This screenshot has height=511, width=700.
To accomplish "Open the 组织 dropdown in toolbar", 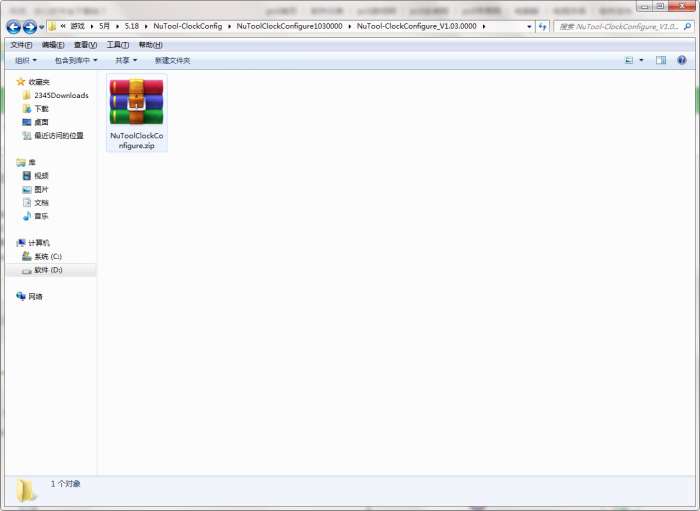I will click(26, 60).
